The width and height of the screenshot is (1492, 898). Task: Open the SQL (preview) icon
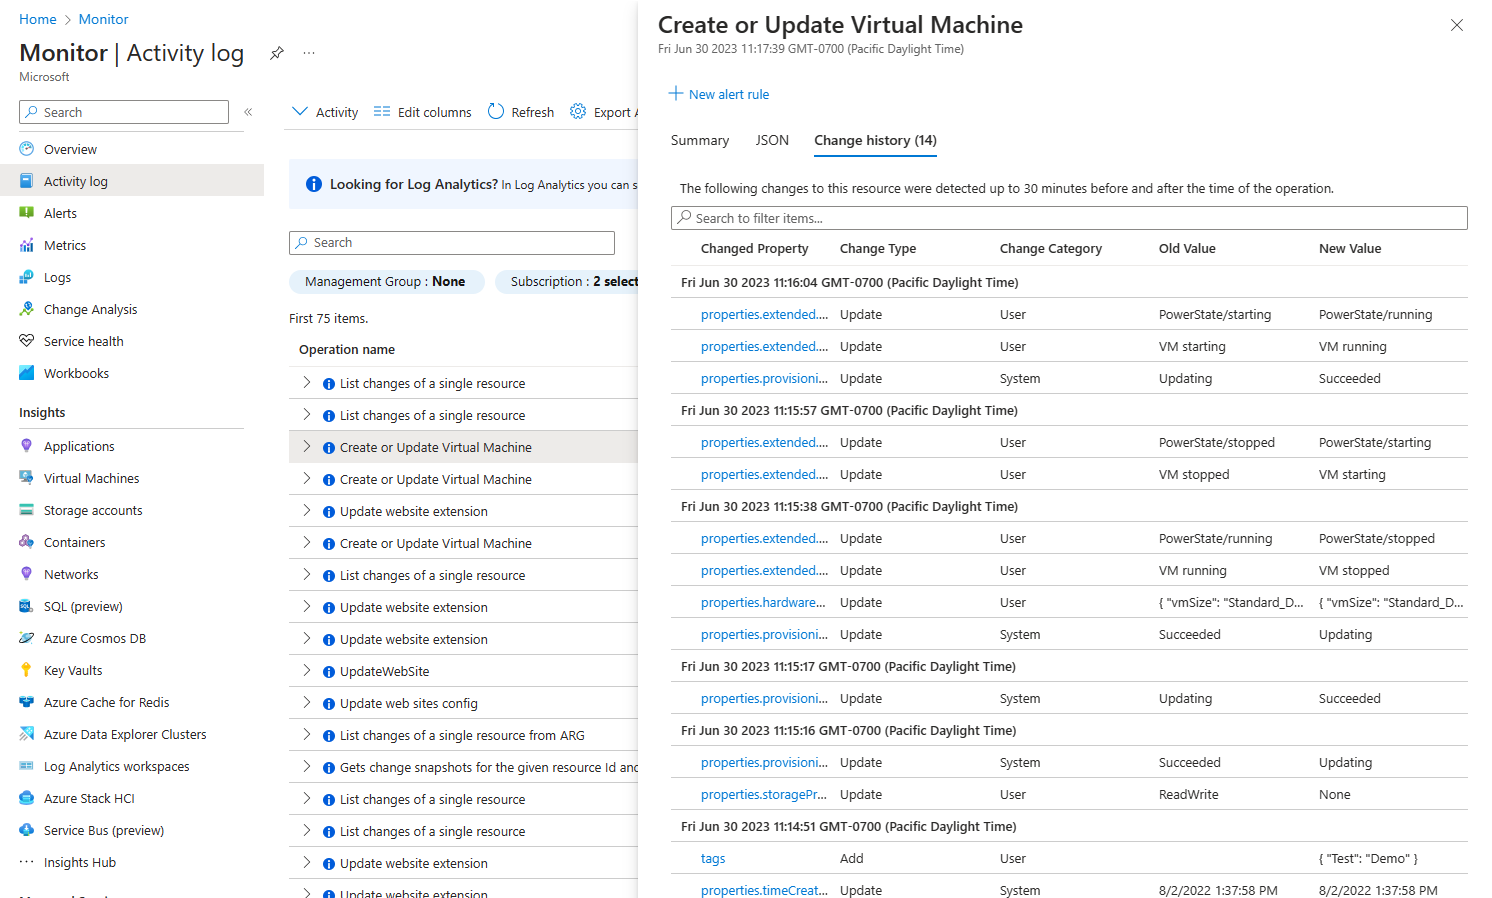pos(27,606)
